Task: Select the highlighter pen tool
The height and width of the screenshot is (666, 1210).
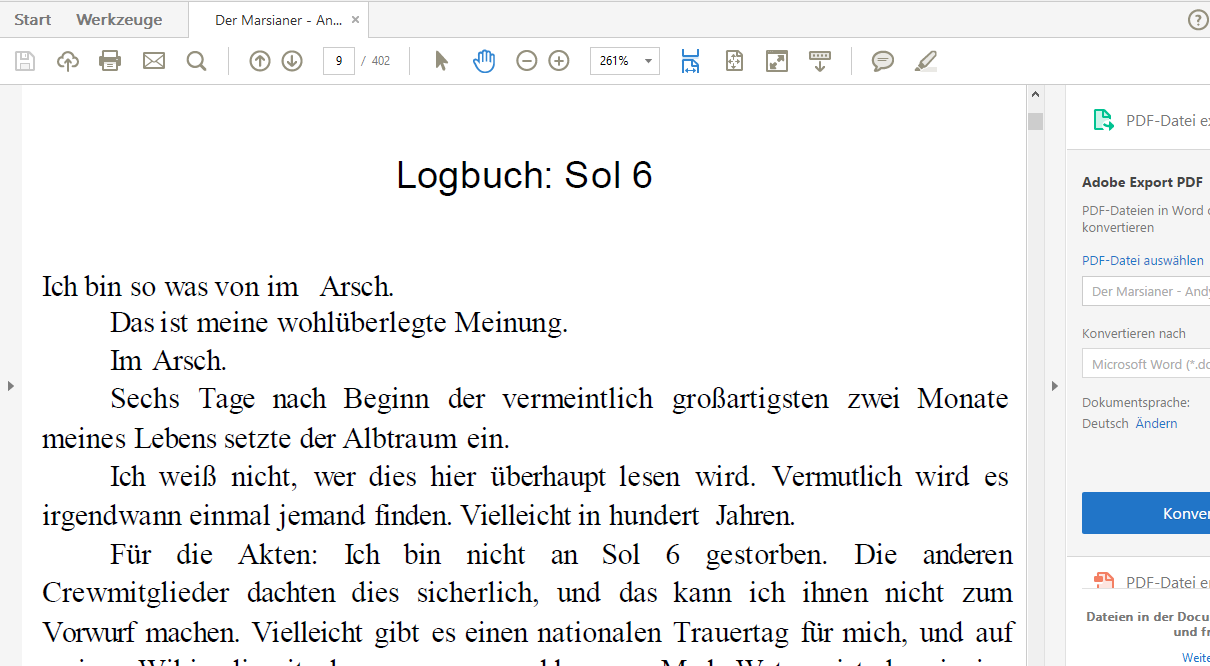Action: tap(926, 61)
